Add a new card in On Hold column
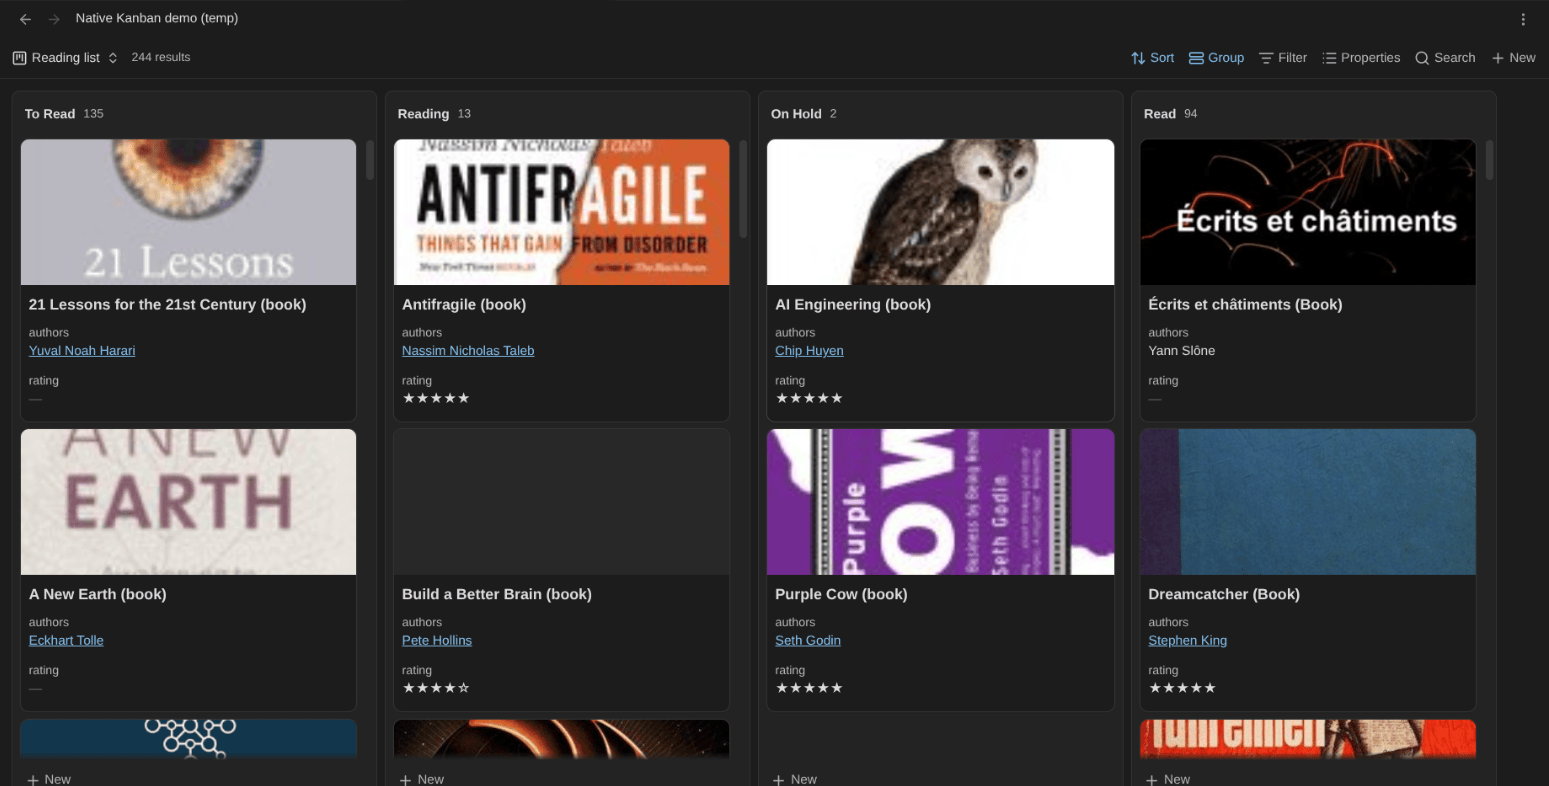The image size is (1549, 786). coord(795,779)
